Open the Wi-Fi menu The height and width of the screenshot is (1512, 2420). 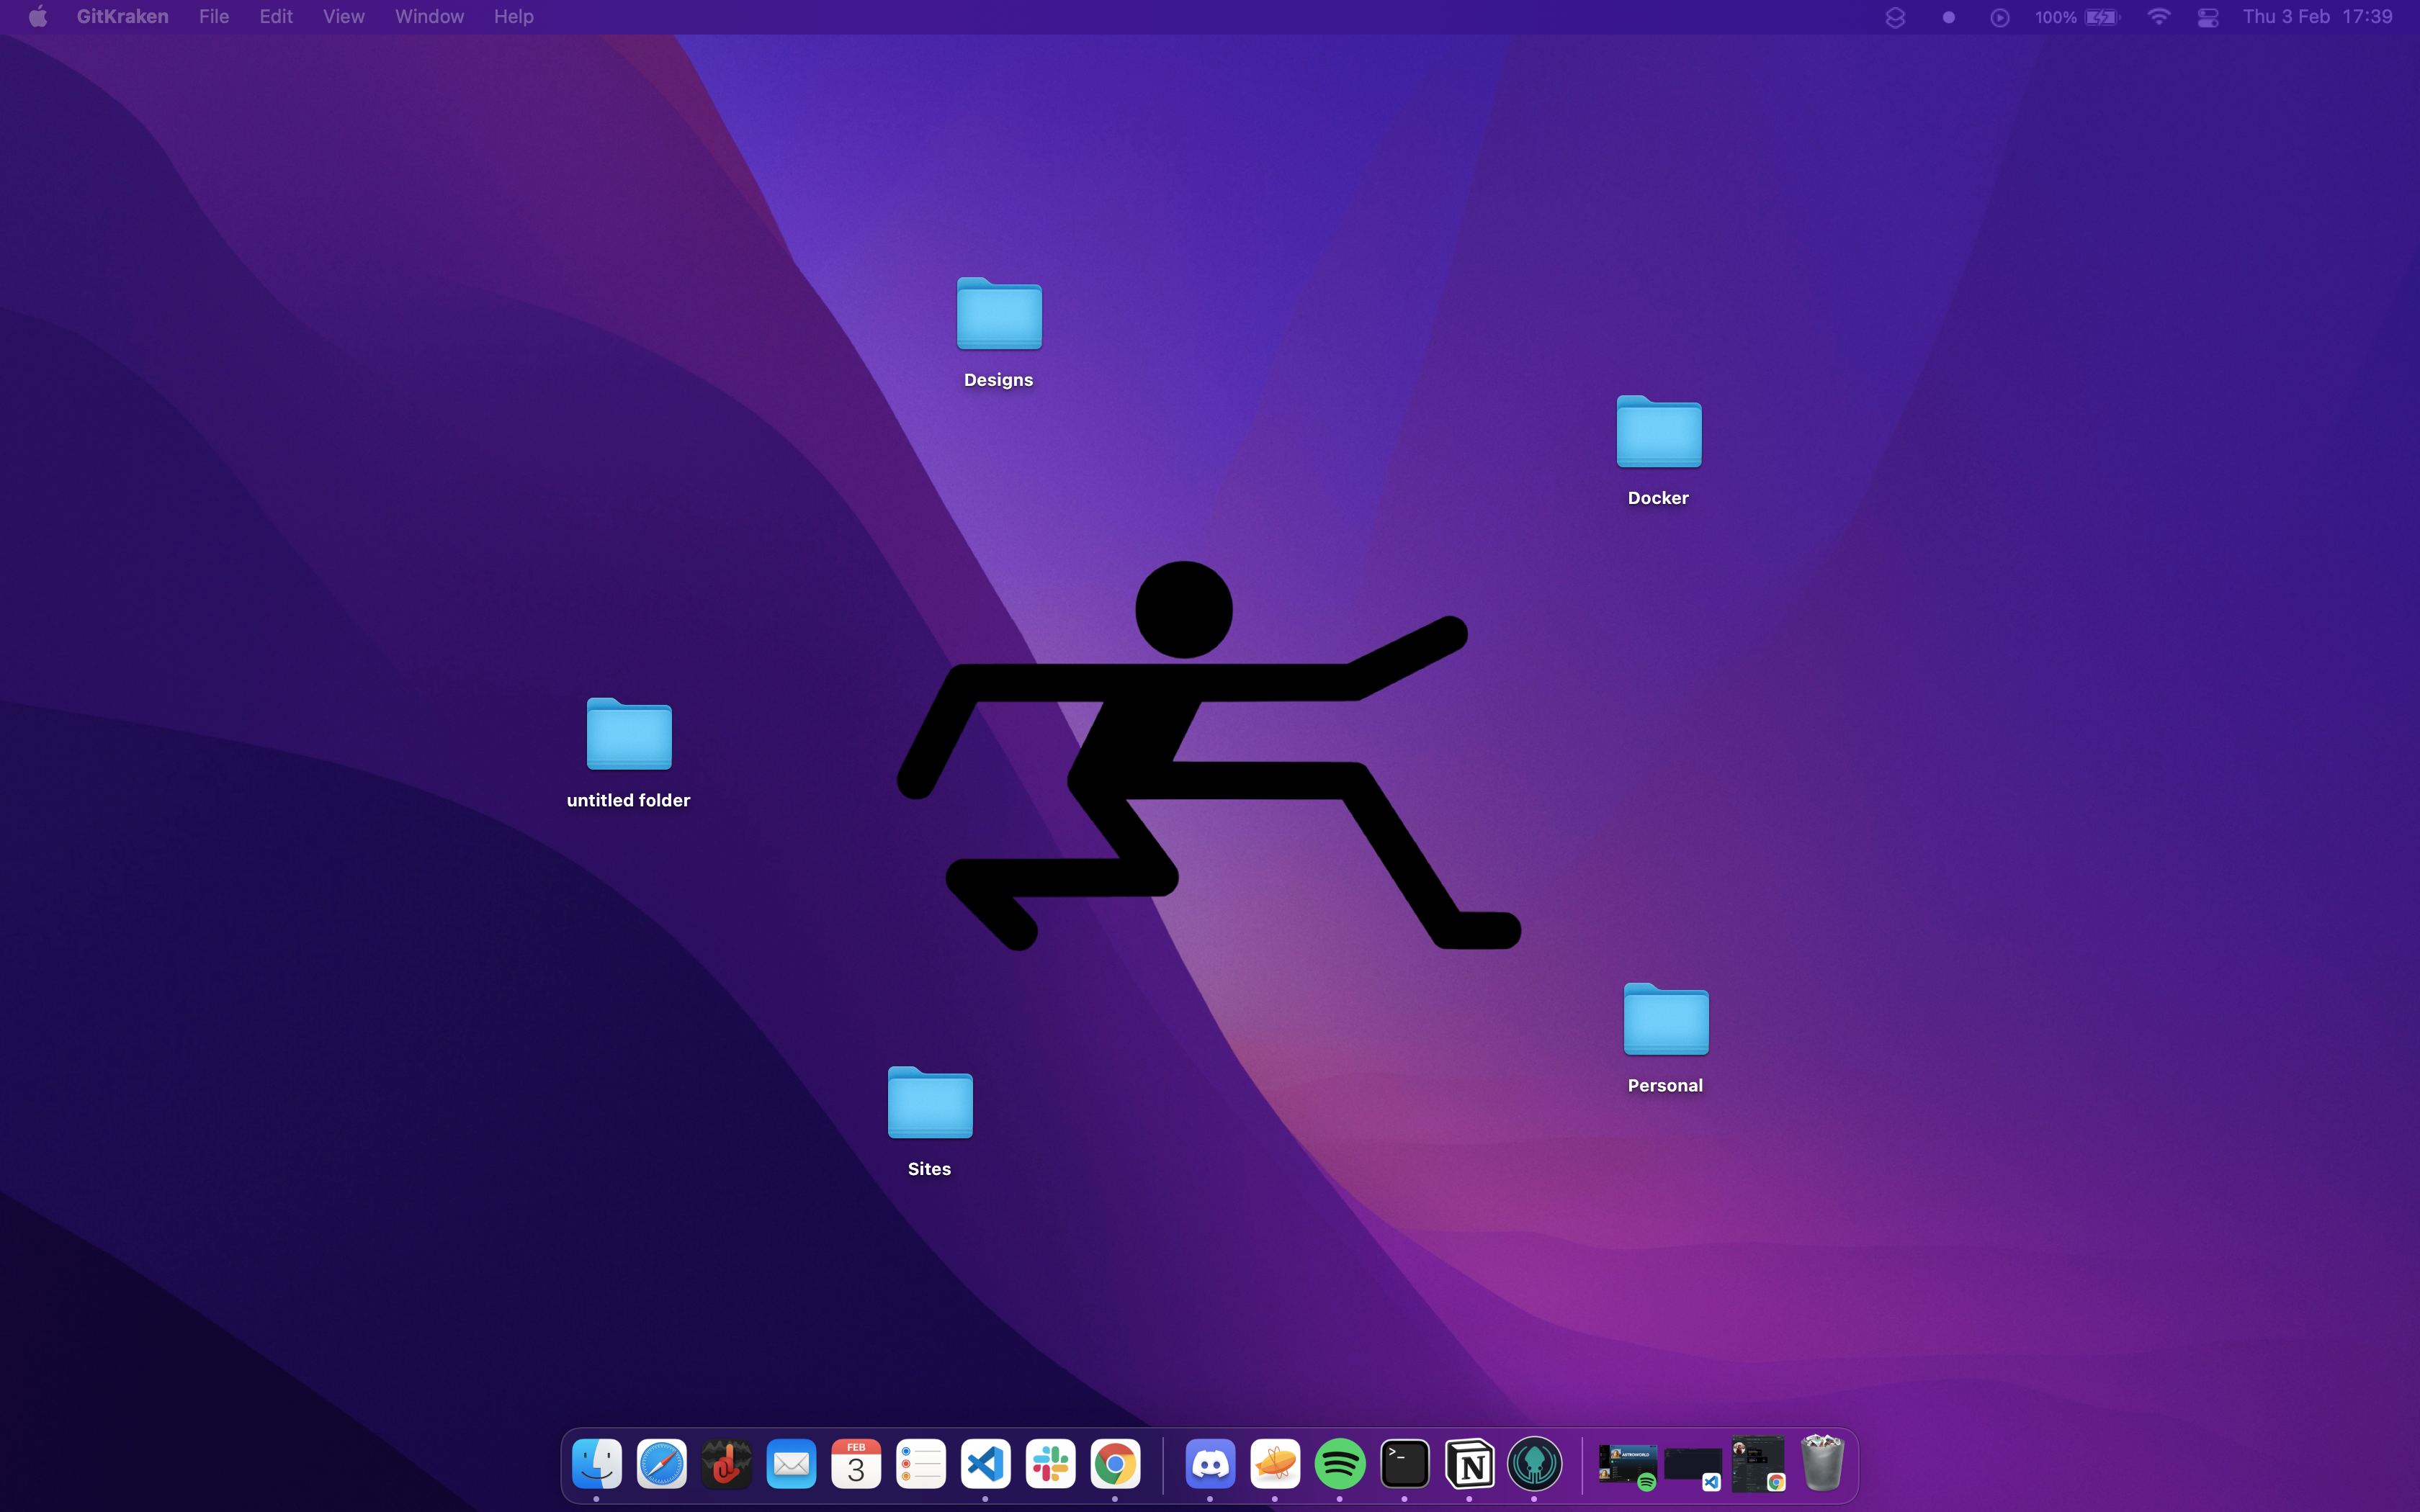click(2159, 17)
